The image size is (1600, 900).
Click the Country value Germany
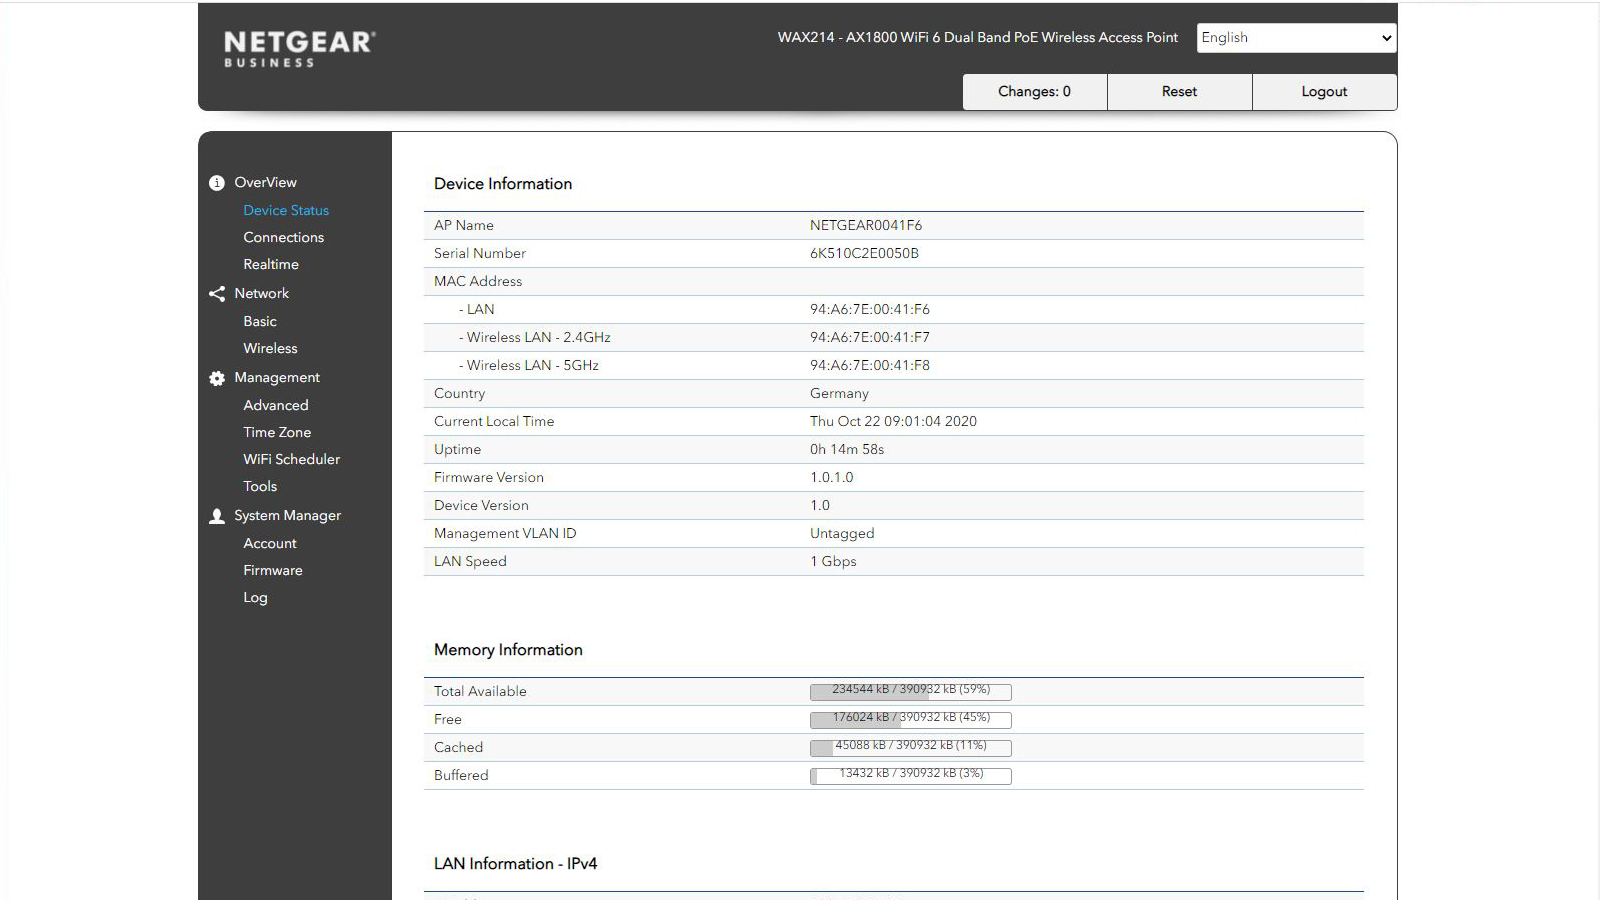pyautogui.click(x=839, y=394)
